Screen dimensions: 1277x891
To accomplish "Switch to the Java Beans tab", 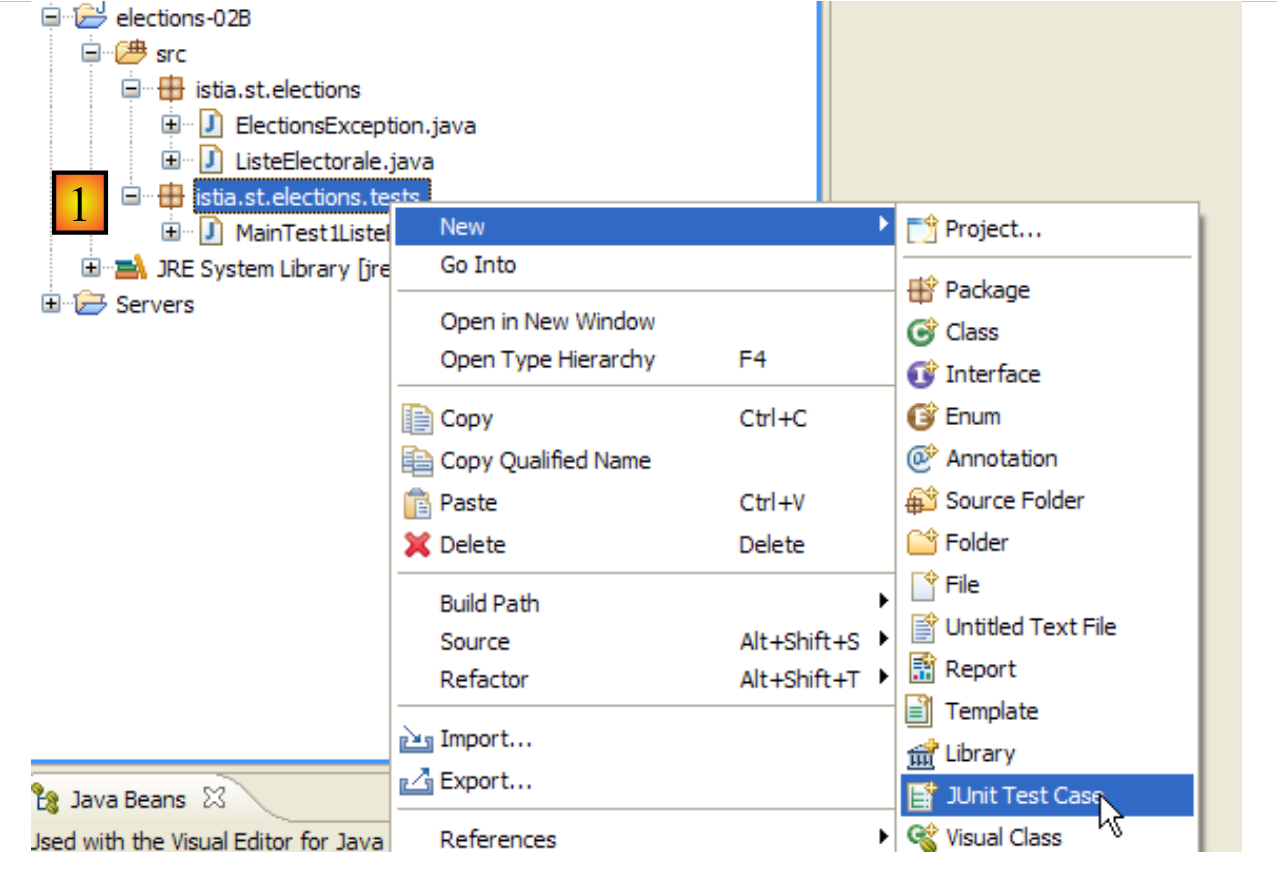I will click(x=127, y=800).
